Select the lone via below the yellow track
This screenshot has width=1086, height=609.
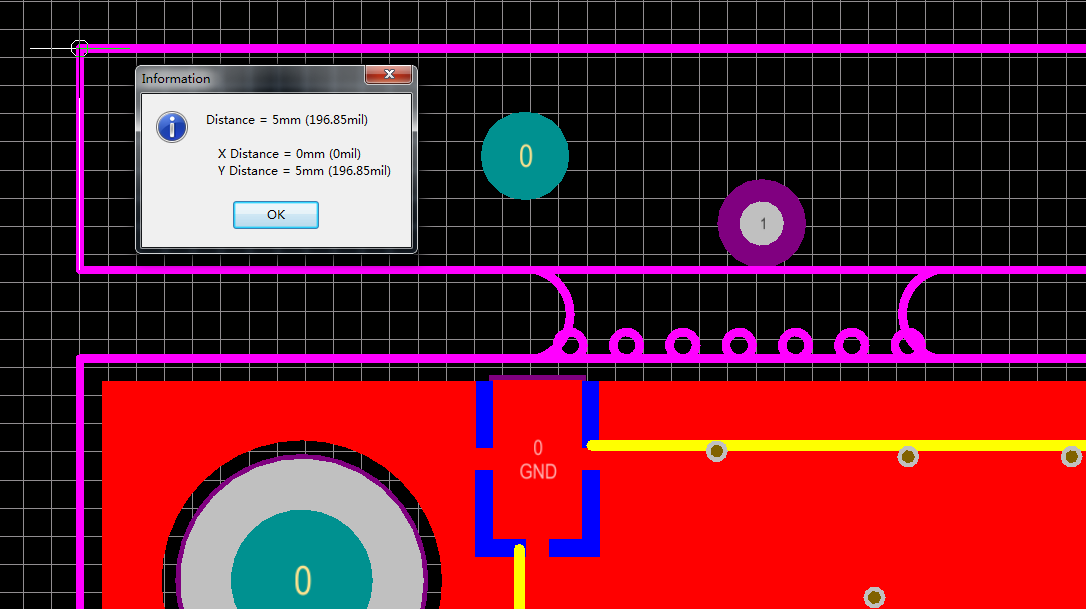(874, 597)
